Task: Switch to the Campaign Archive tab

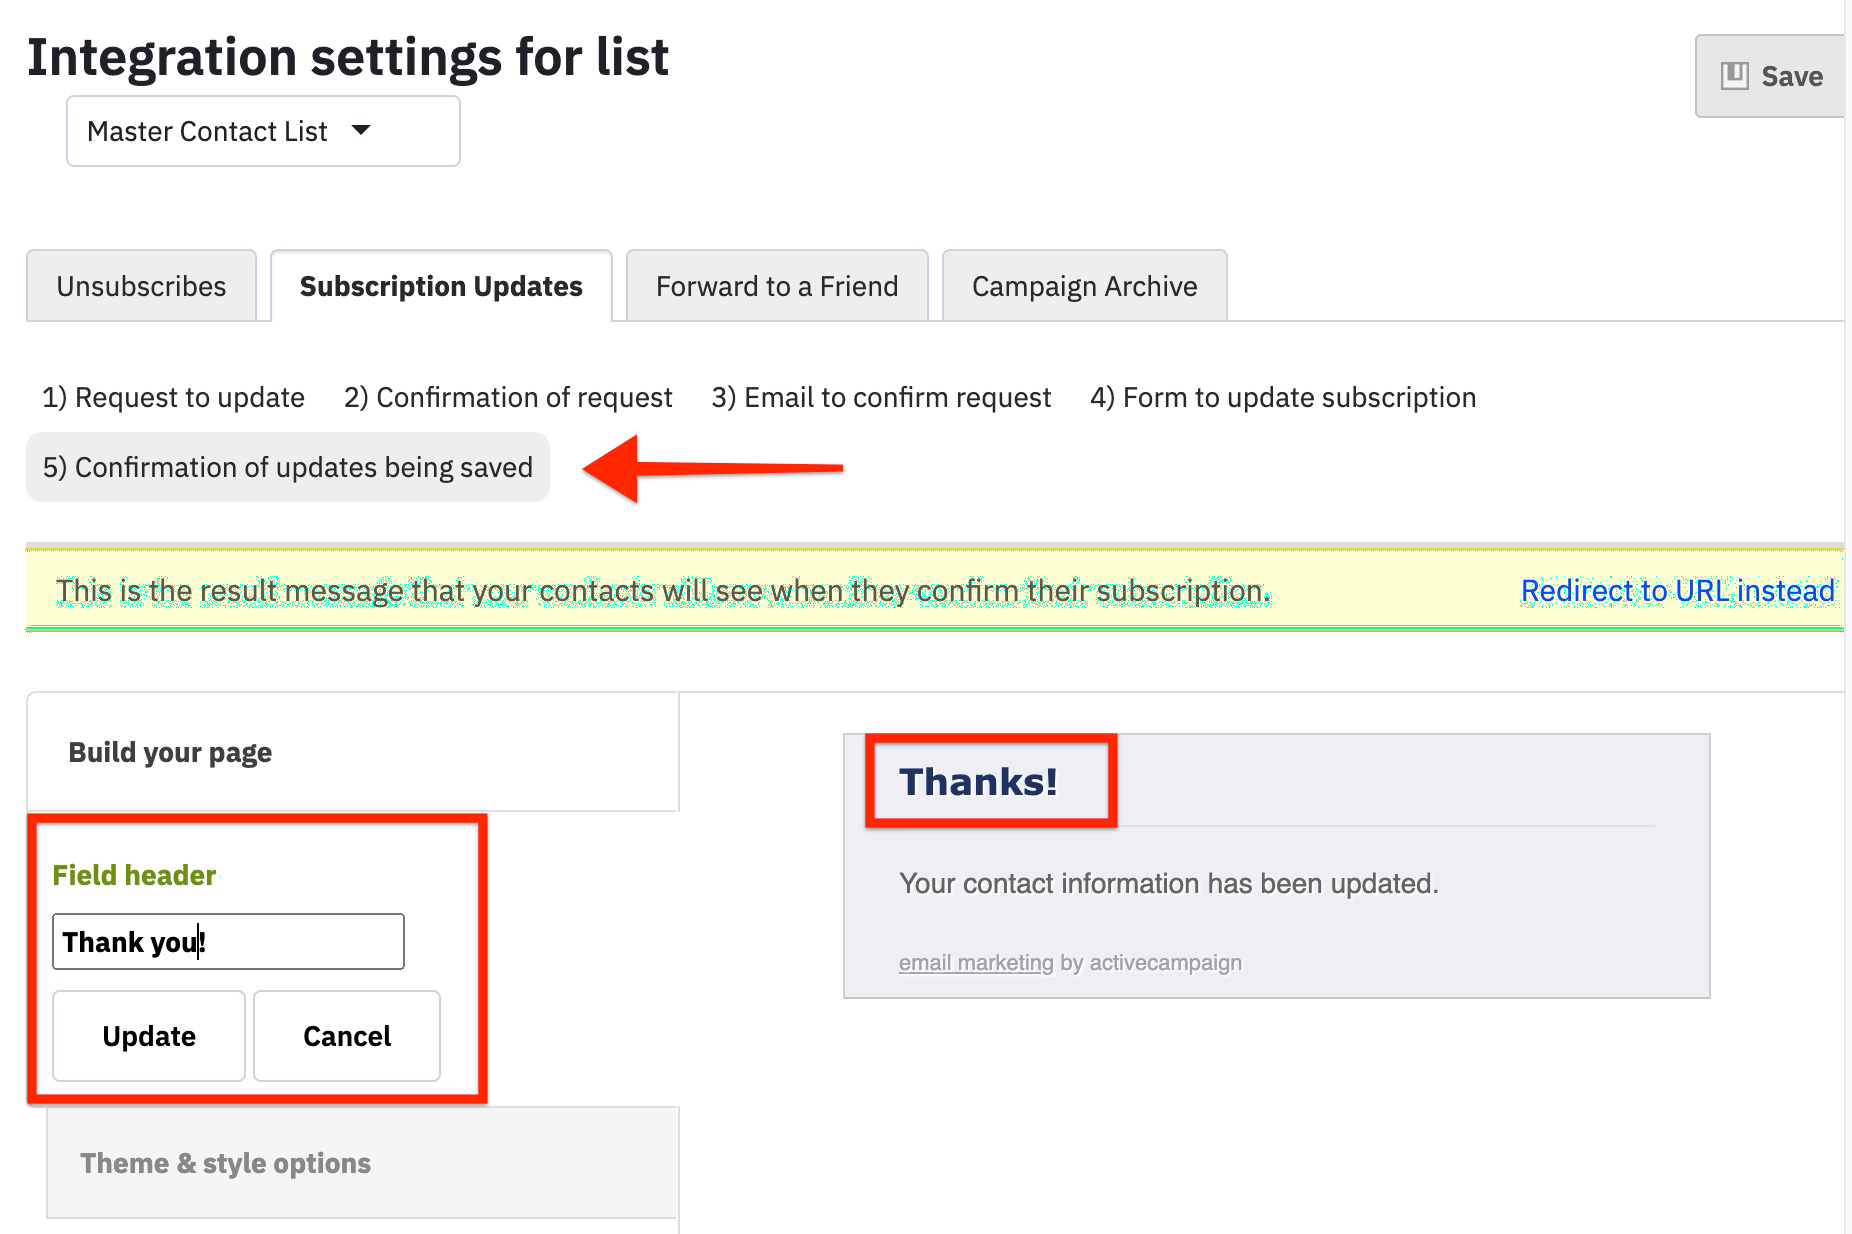Action: [x=1084, y=287]
